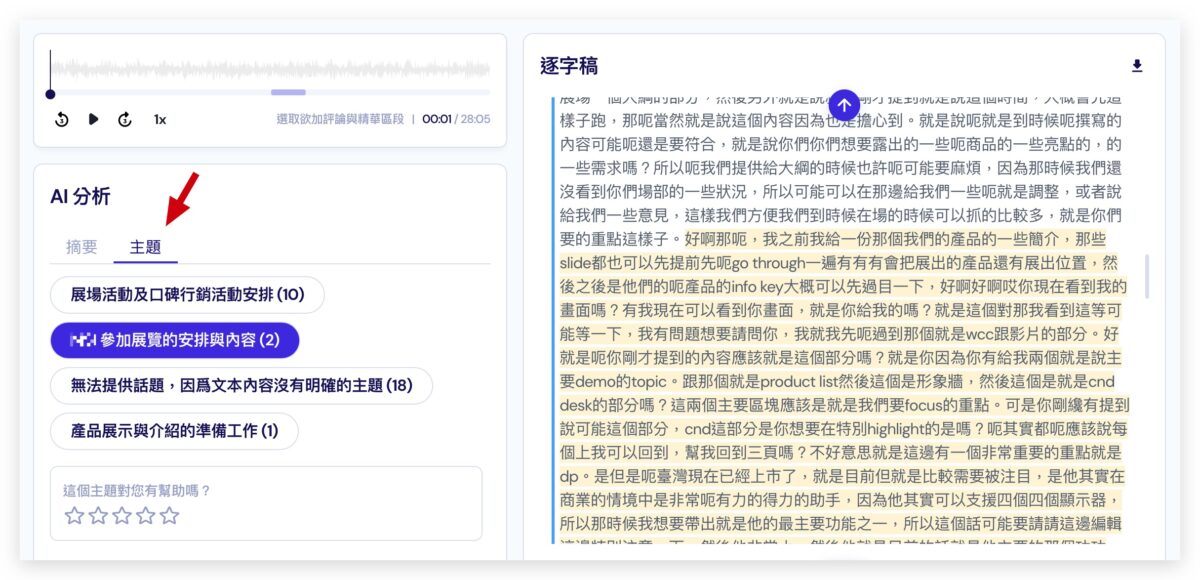Skip forward with the forward icon

[125, 119]
